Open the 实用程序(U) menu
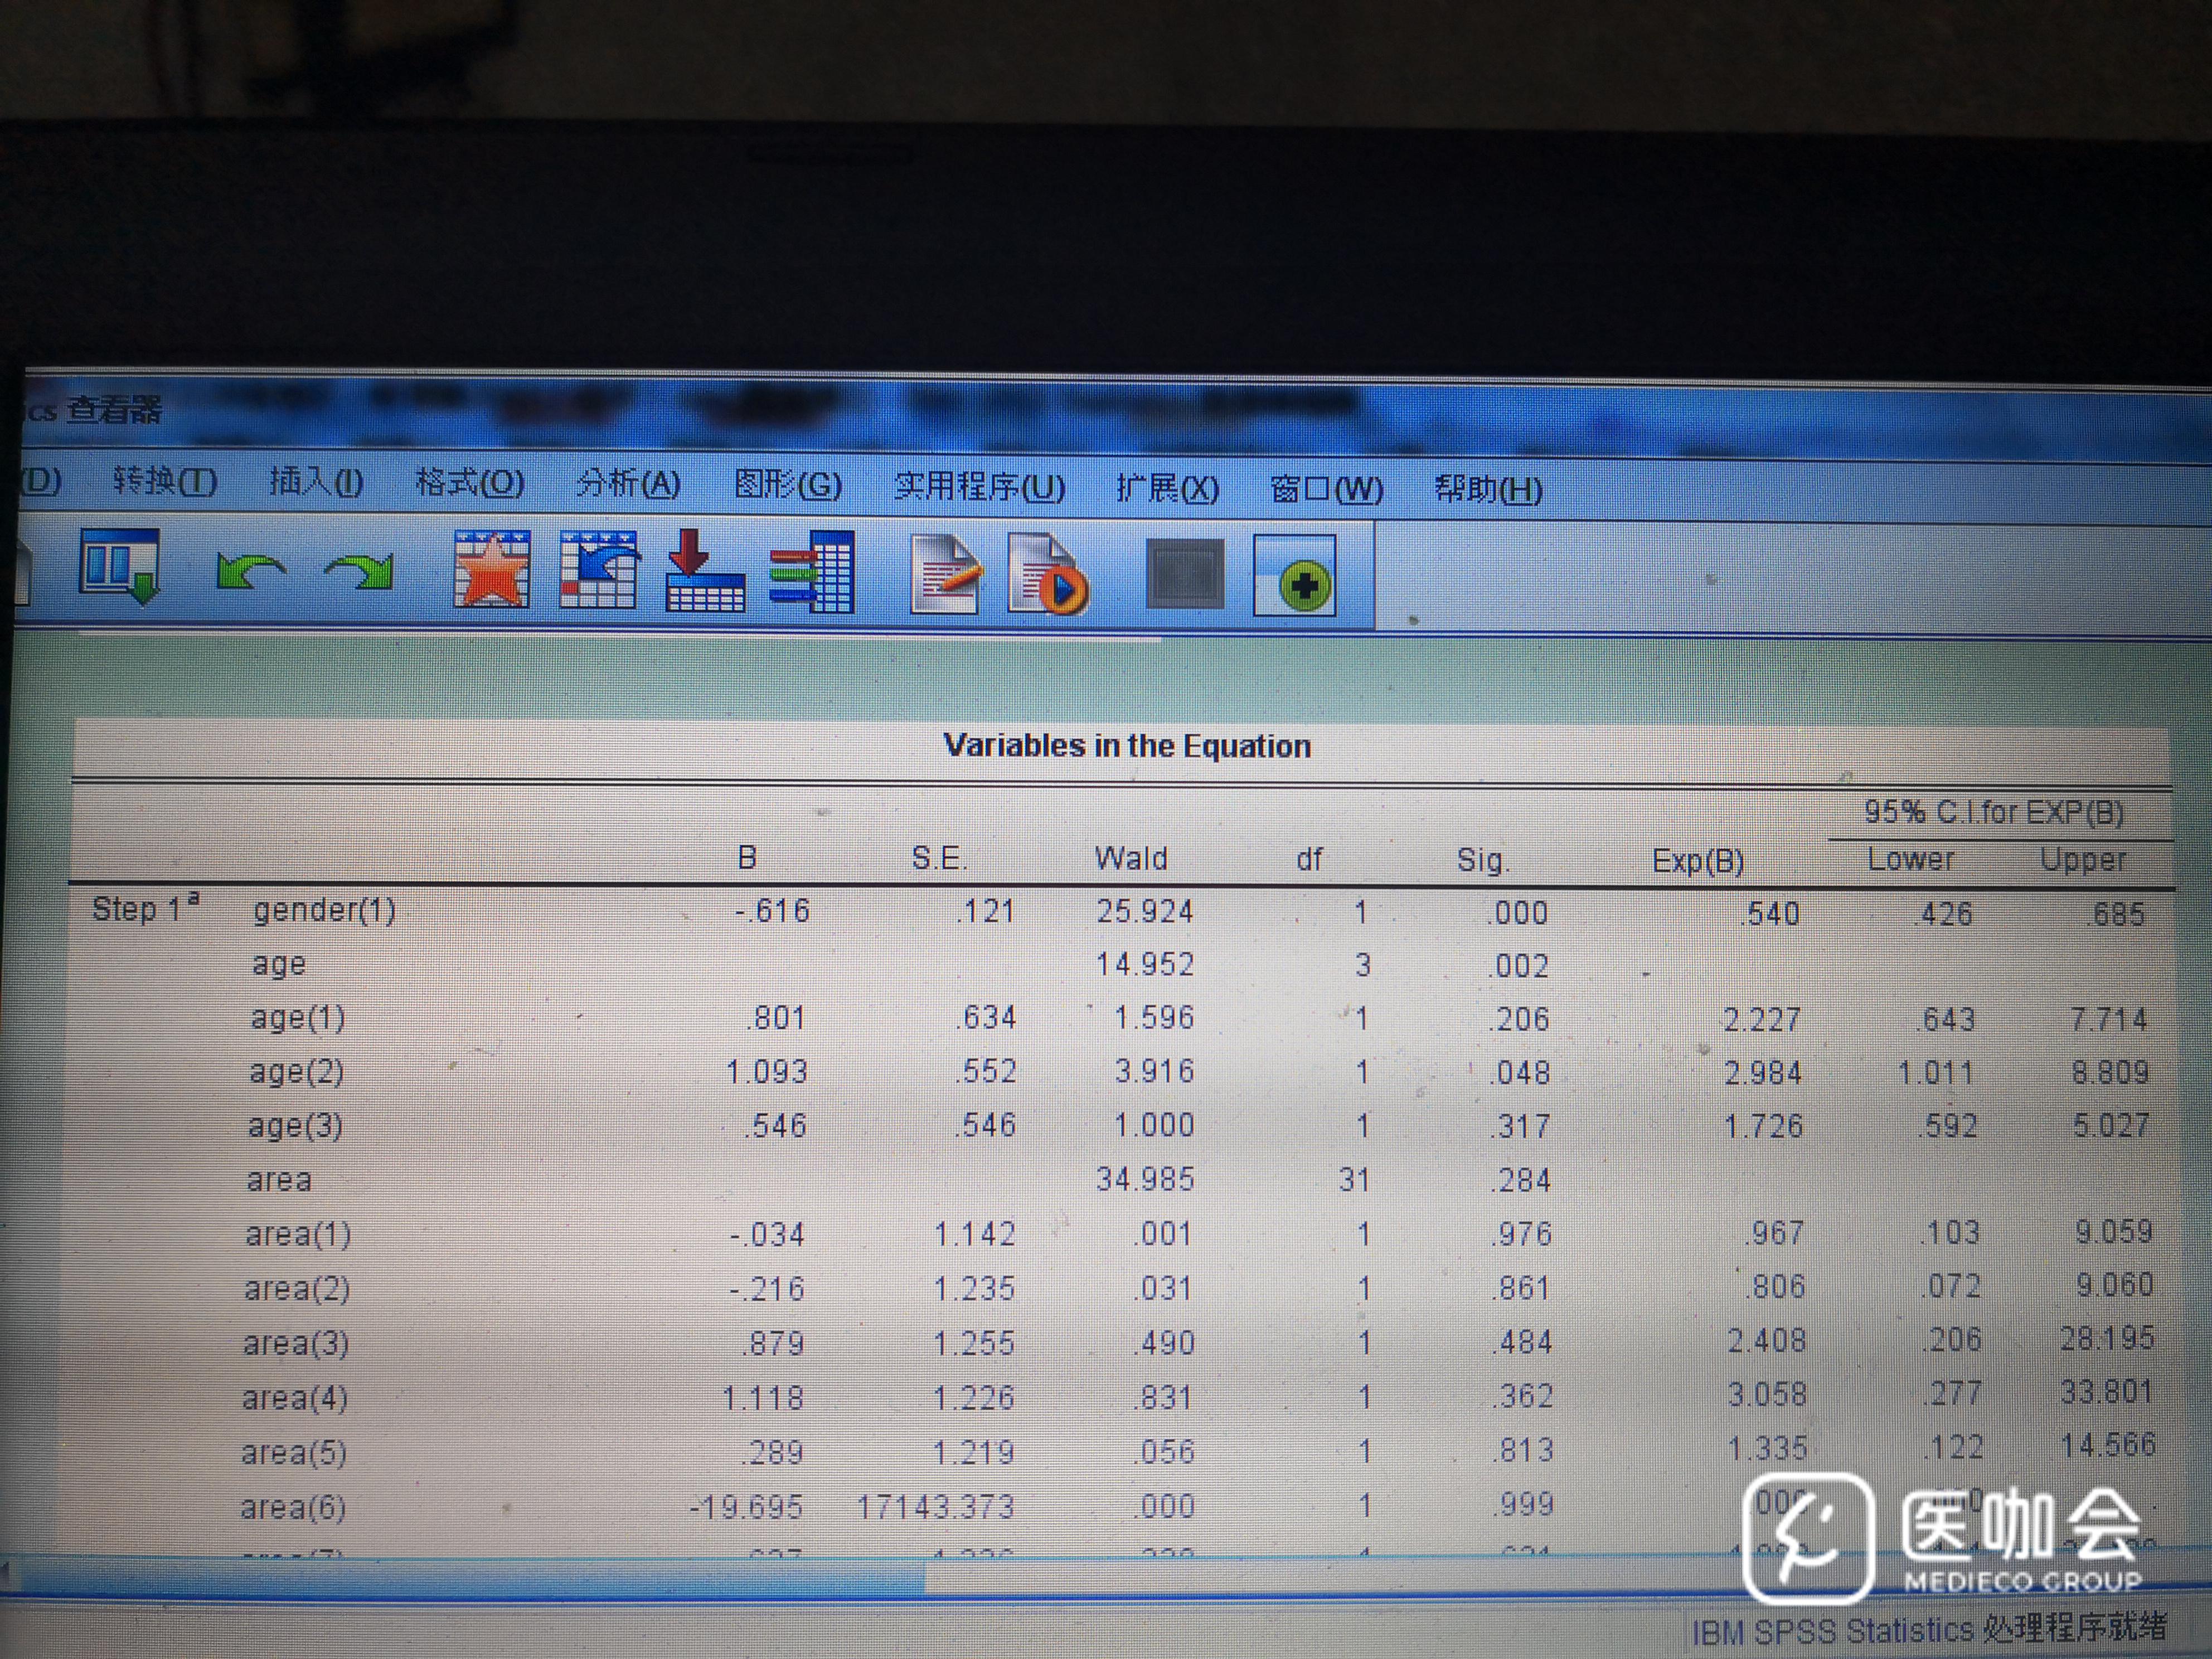Viewport: 2212px width, 1659px height. (979, 487)
